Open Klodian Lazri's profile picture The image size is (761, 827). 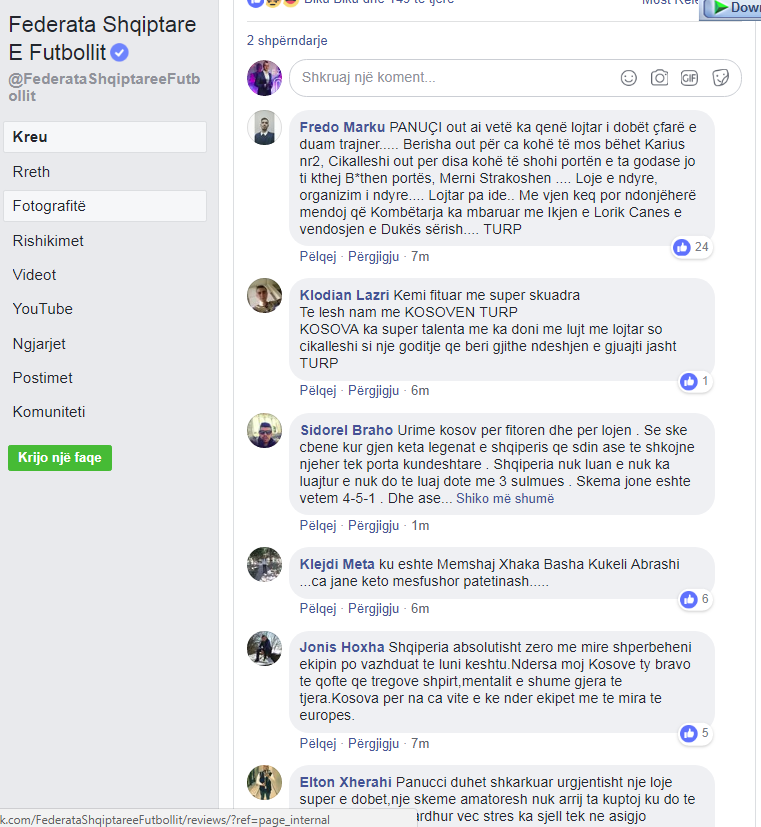click(x=264, y=295)
